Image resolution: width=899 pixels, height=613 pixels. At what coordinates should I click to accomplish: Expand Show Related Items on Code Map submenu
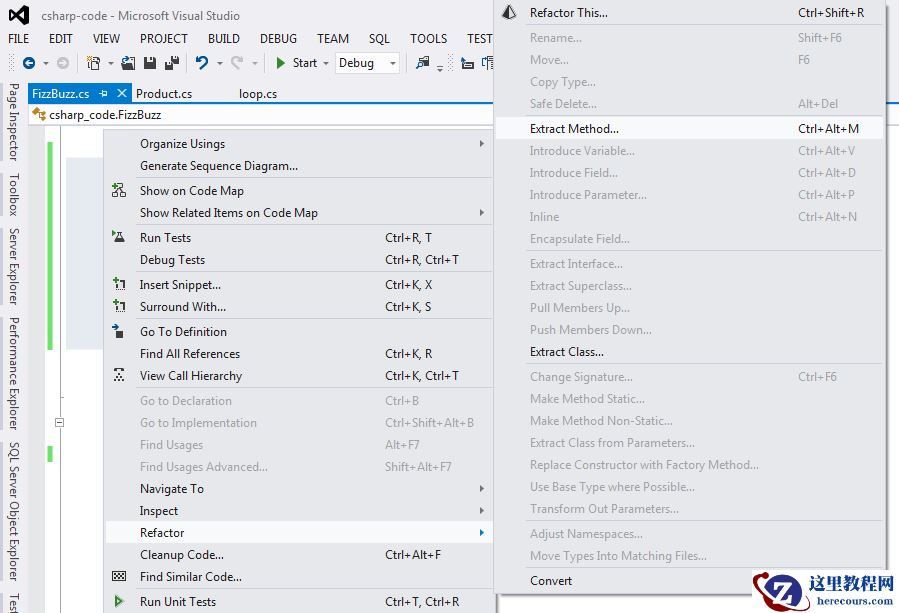tap(482, 212)
